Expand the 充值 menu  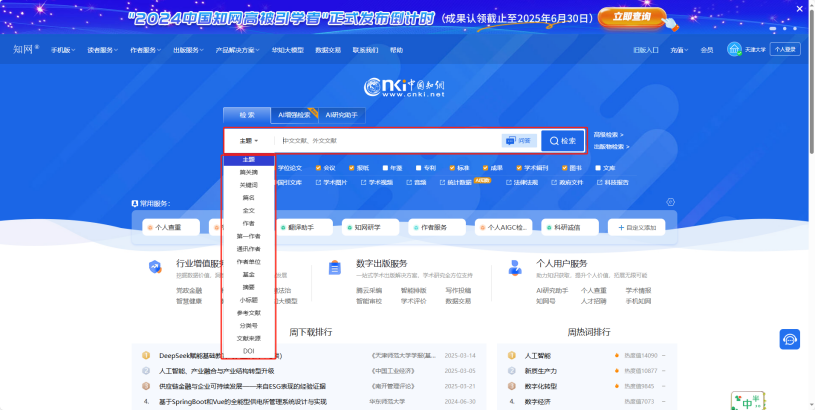[679, 50]
